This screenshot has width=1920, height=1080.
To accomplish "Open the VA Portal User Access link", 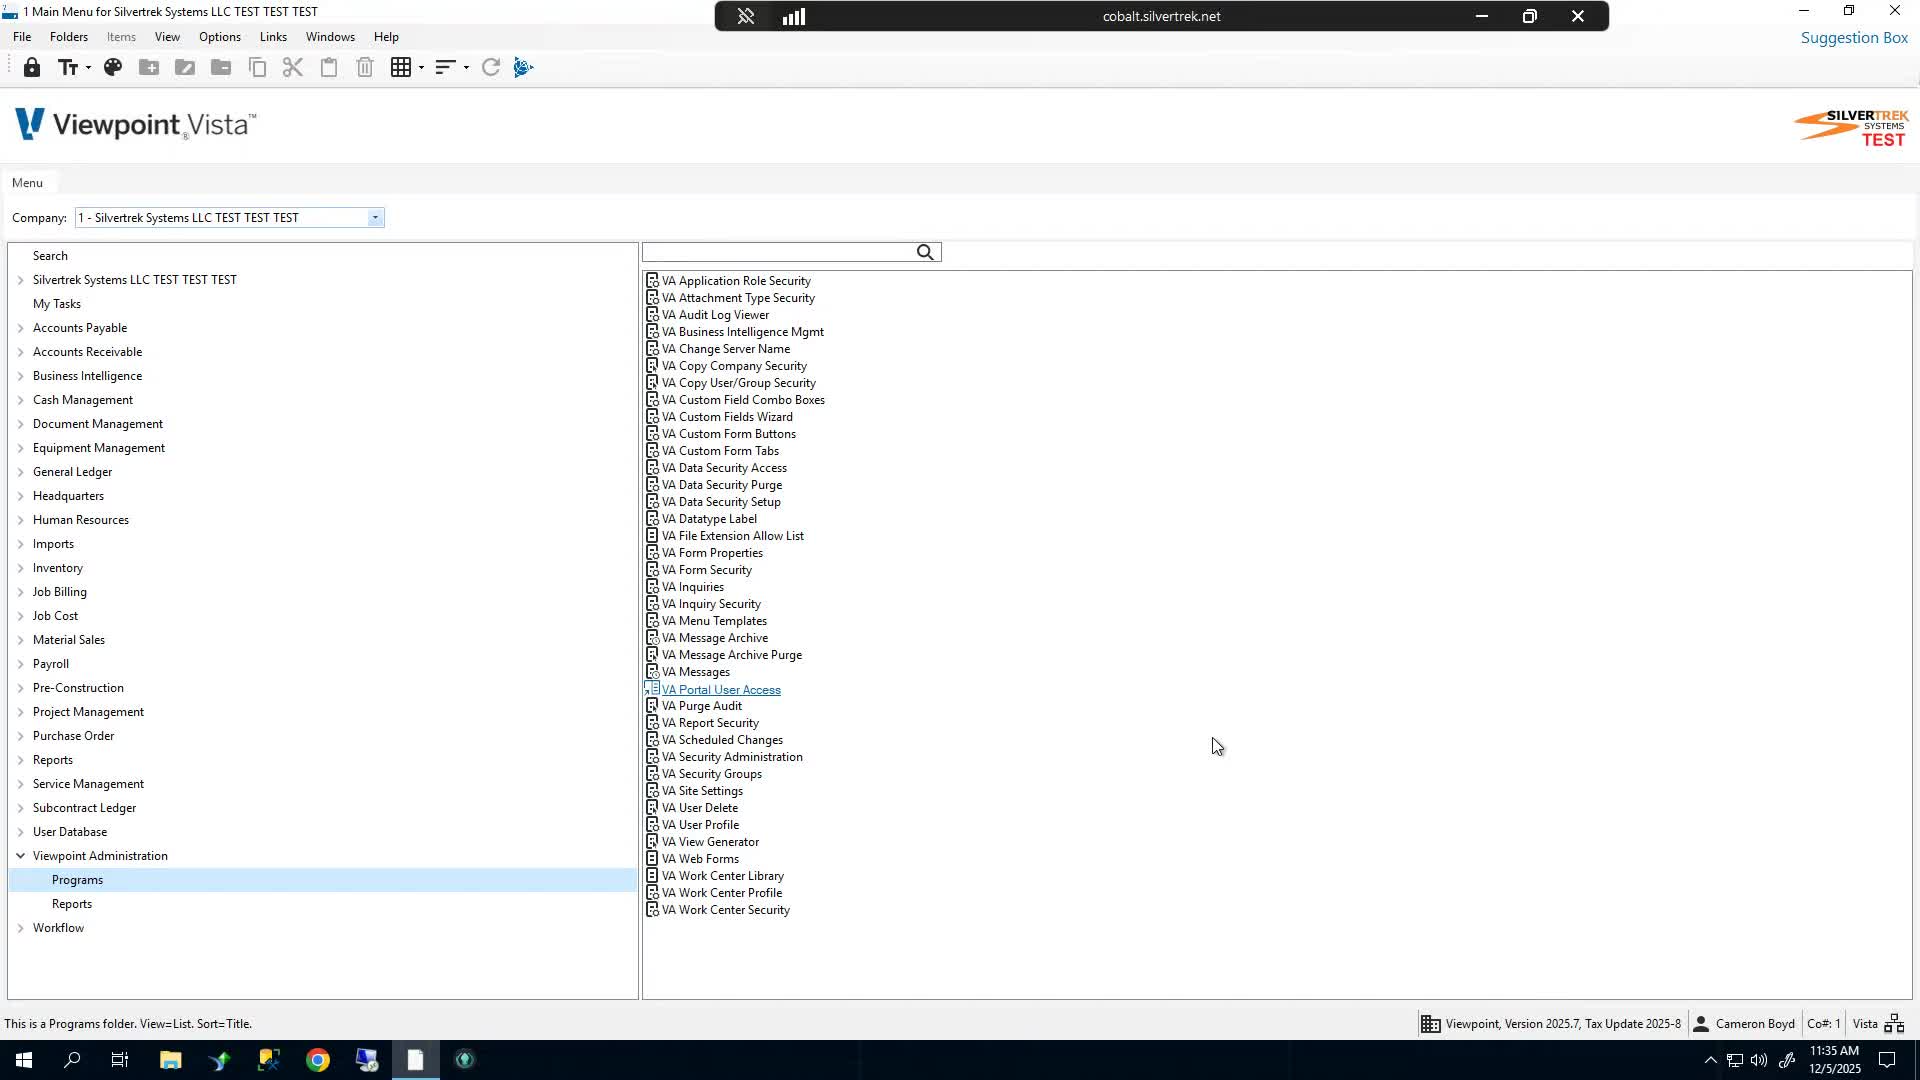I will tap(721, 690).
